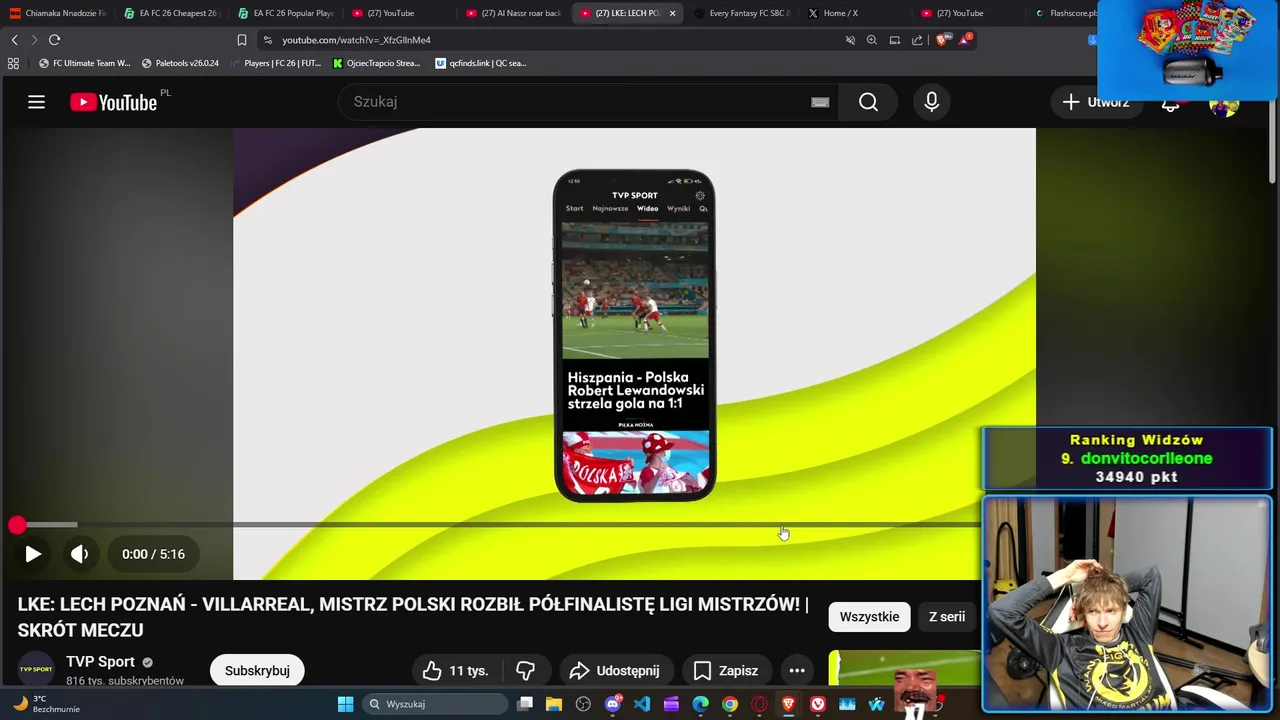Open OBS Studio from the taskbar
Viewport: 1280px width, 720px height.
click(583, 704)
